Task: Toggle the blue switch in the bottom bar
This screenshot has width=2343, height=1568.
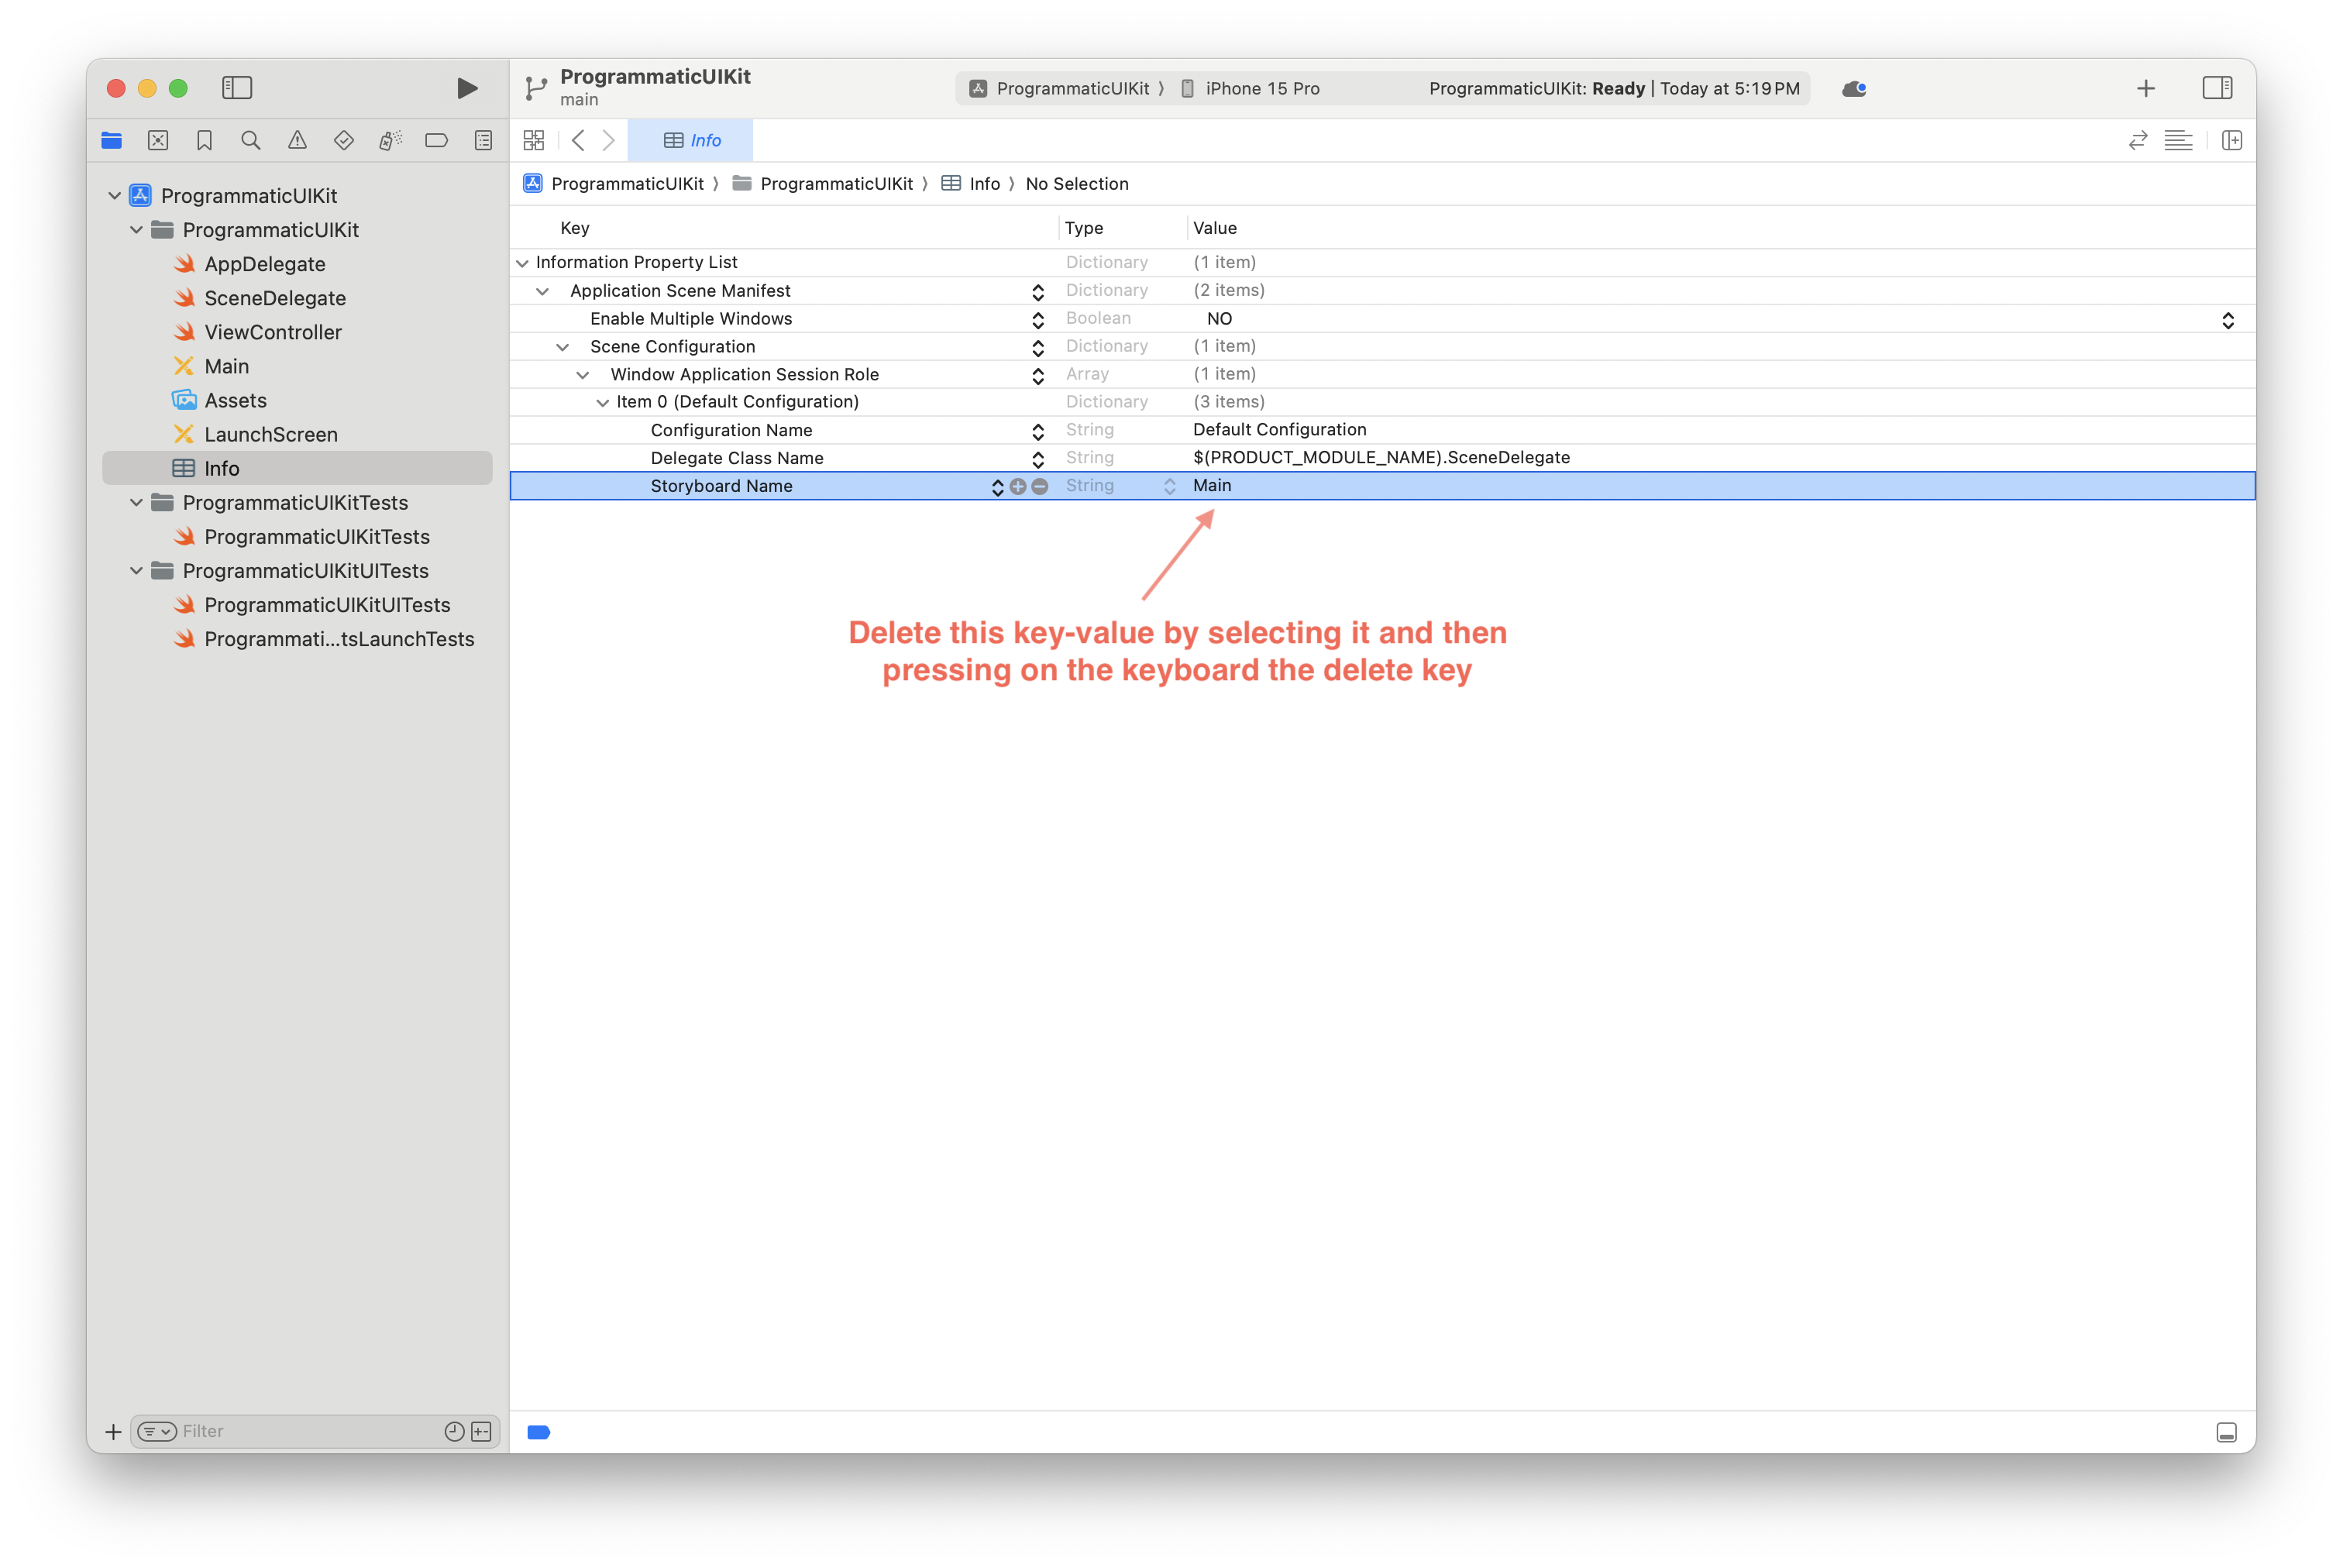Action: pos(539,1432)
